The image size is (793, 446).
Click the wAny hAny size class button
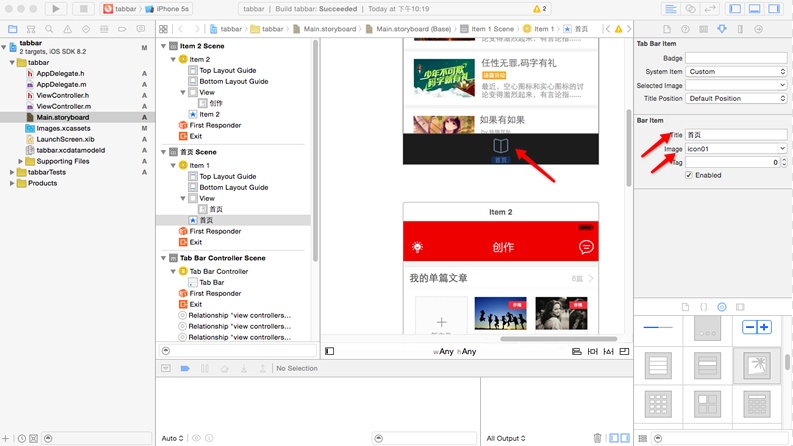[x=455, y=351]
